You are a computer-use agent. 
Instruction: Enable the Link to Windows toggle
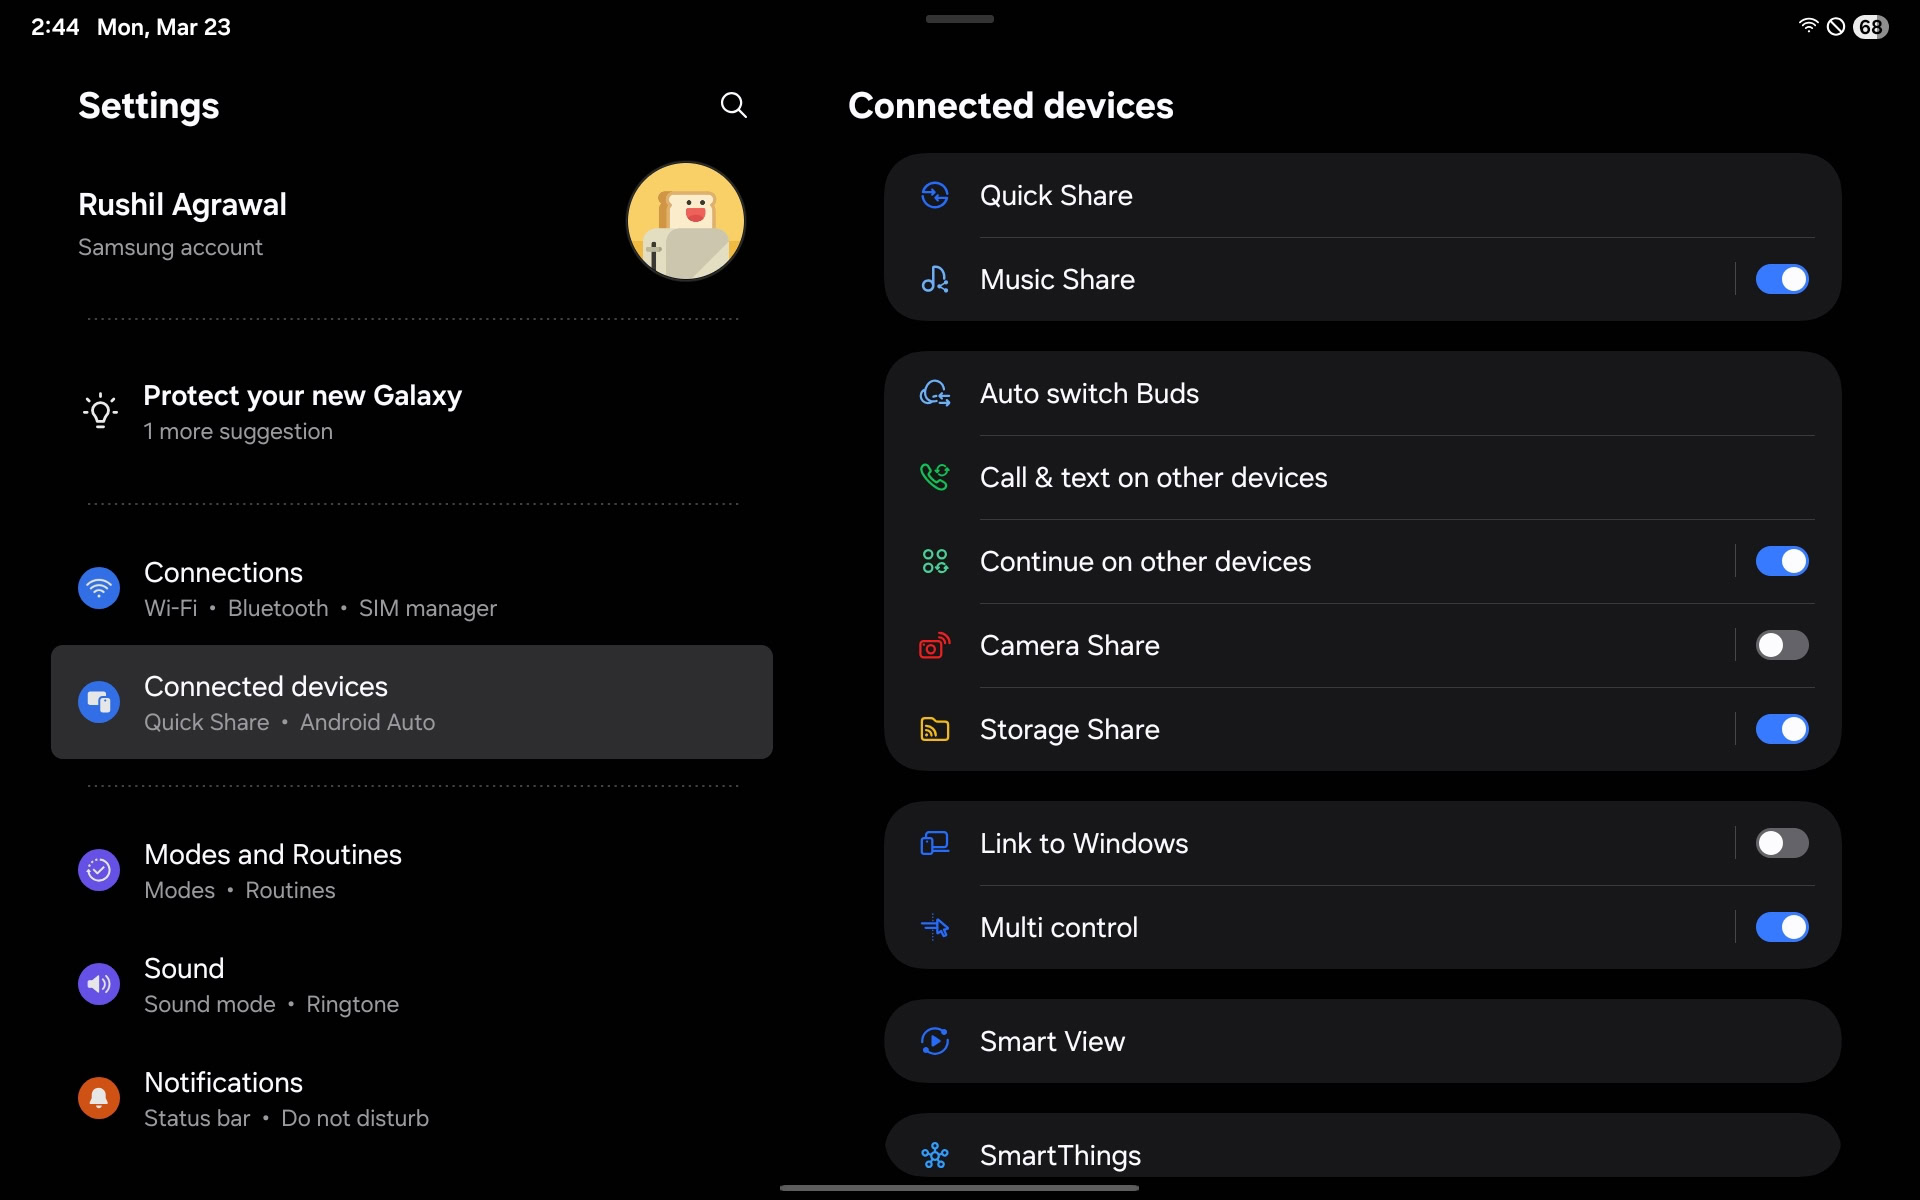pos(1782,843)
